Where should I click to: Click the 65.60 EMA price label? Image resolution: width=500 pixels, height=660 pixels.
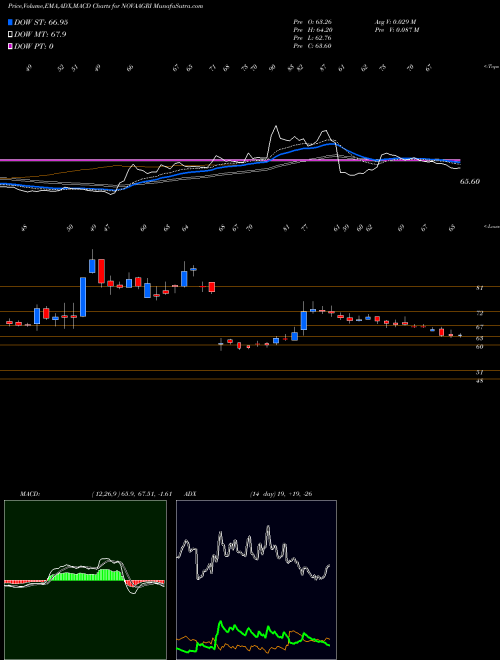470,182
